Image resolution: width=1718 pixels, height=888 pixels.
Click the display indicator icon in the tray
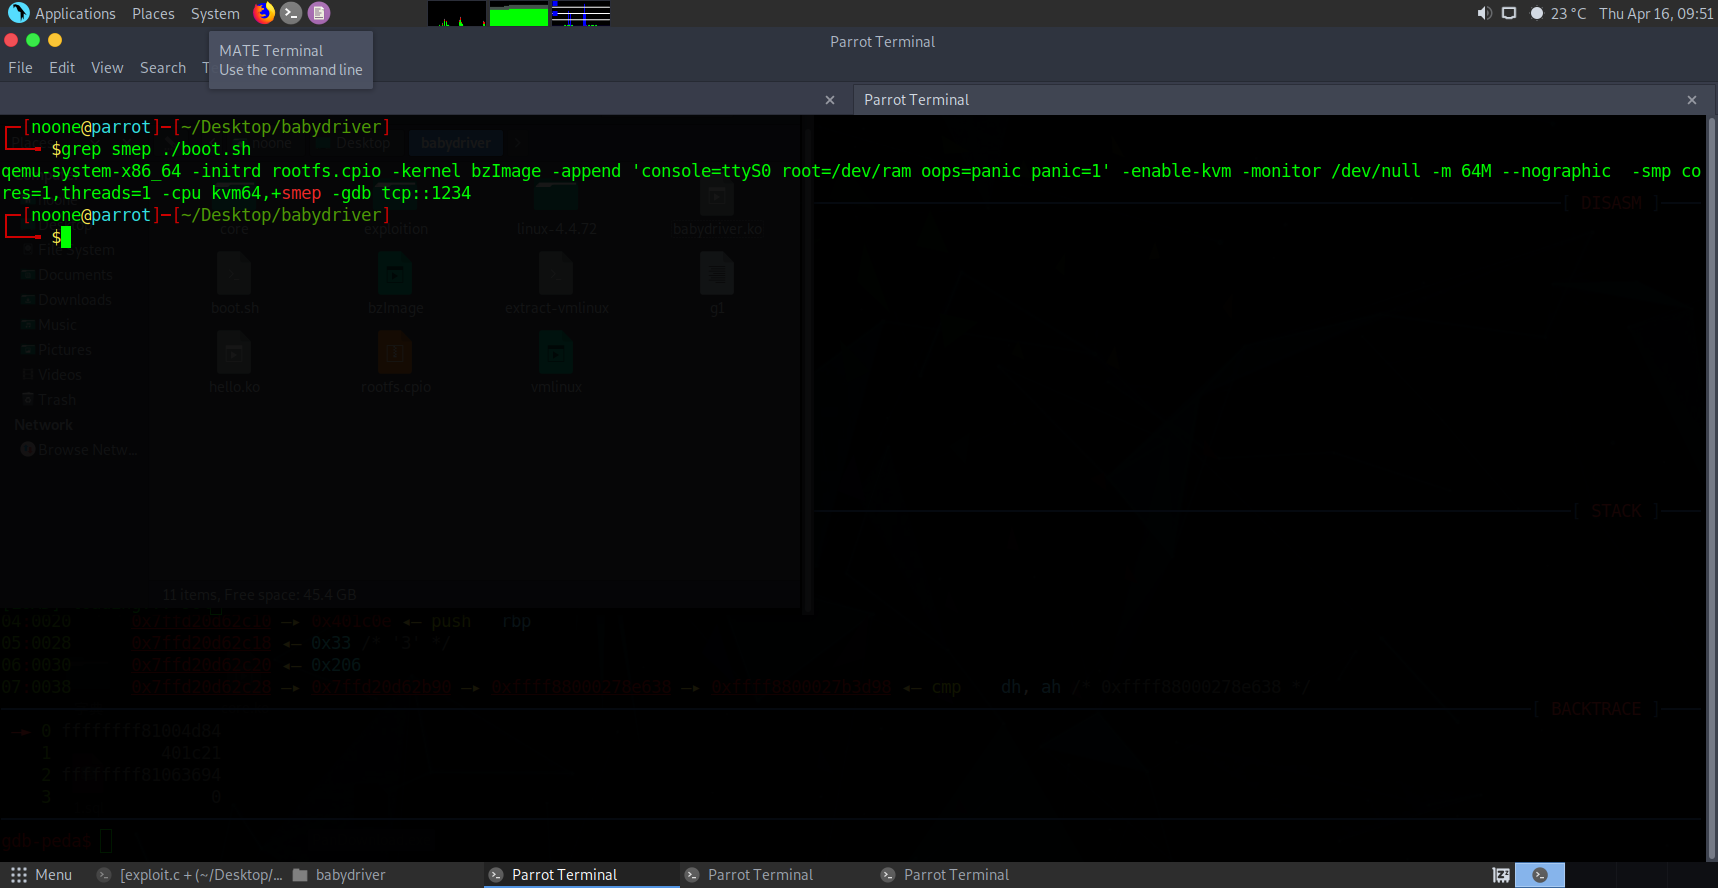point(1509,13)
